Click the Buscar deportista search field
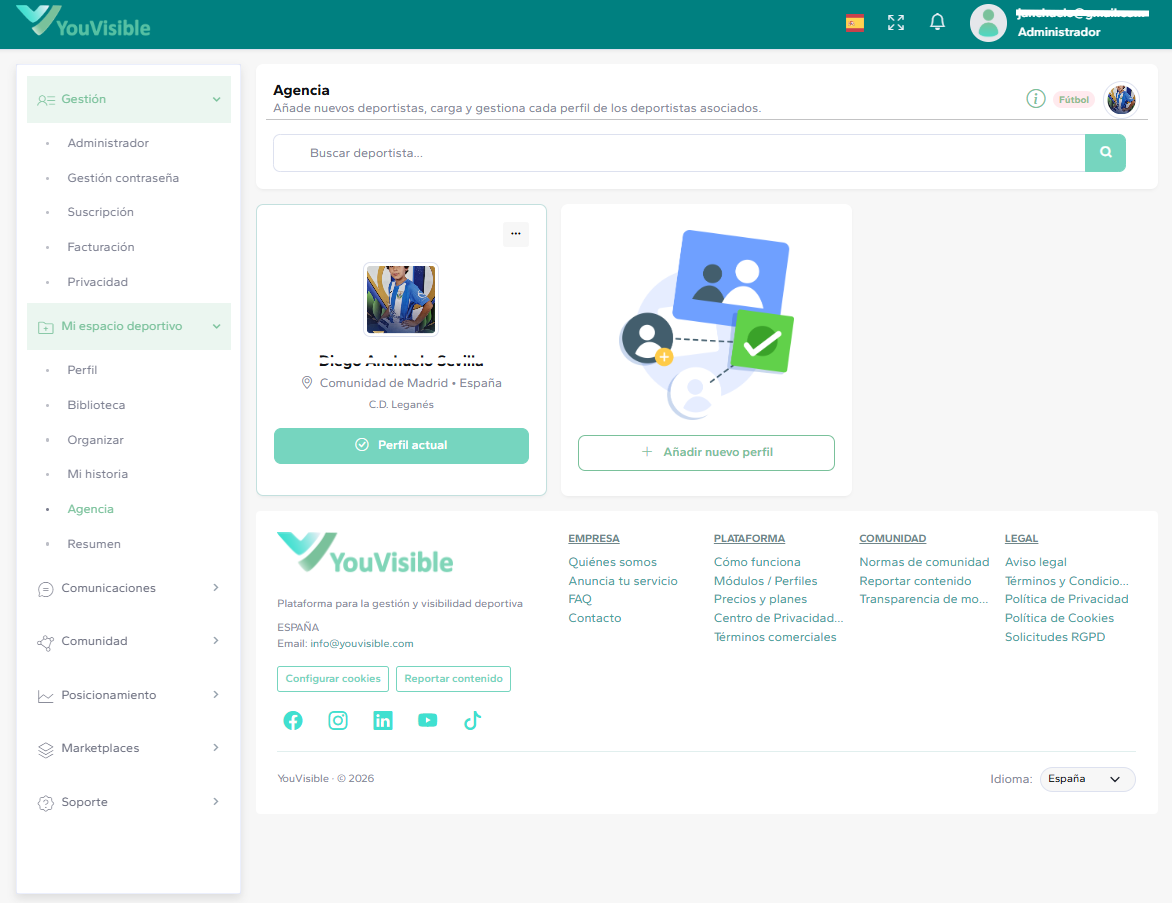 (678, 153)
